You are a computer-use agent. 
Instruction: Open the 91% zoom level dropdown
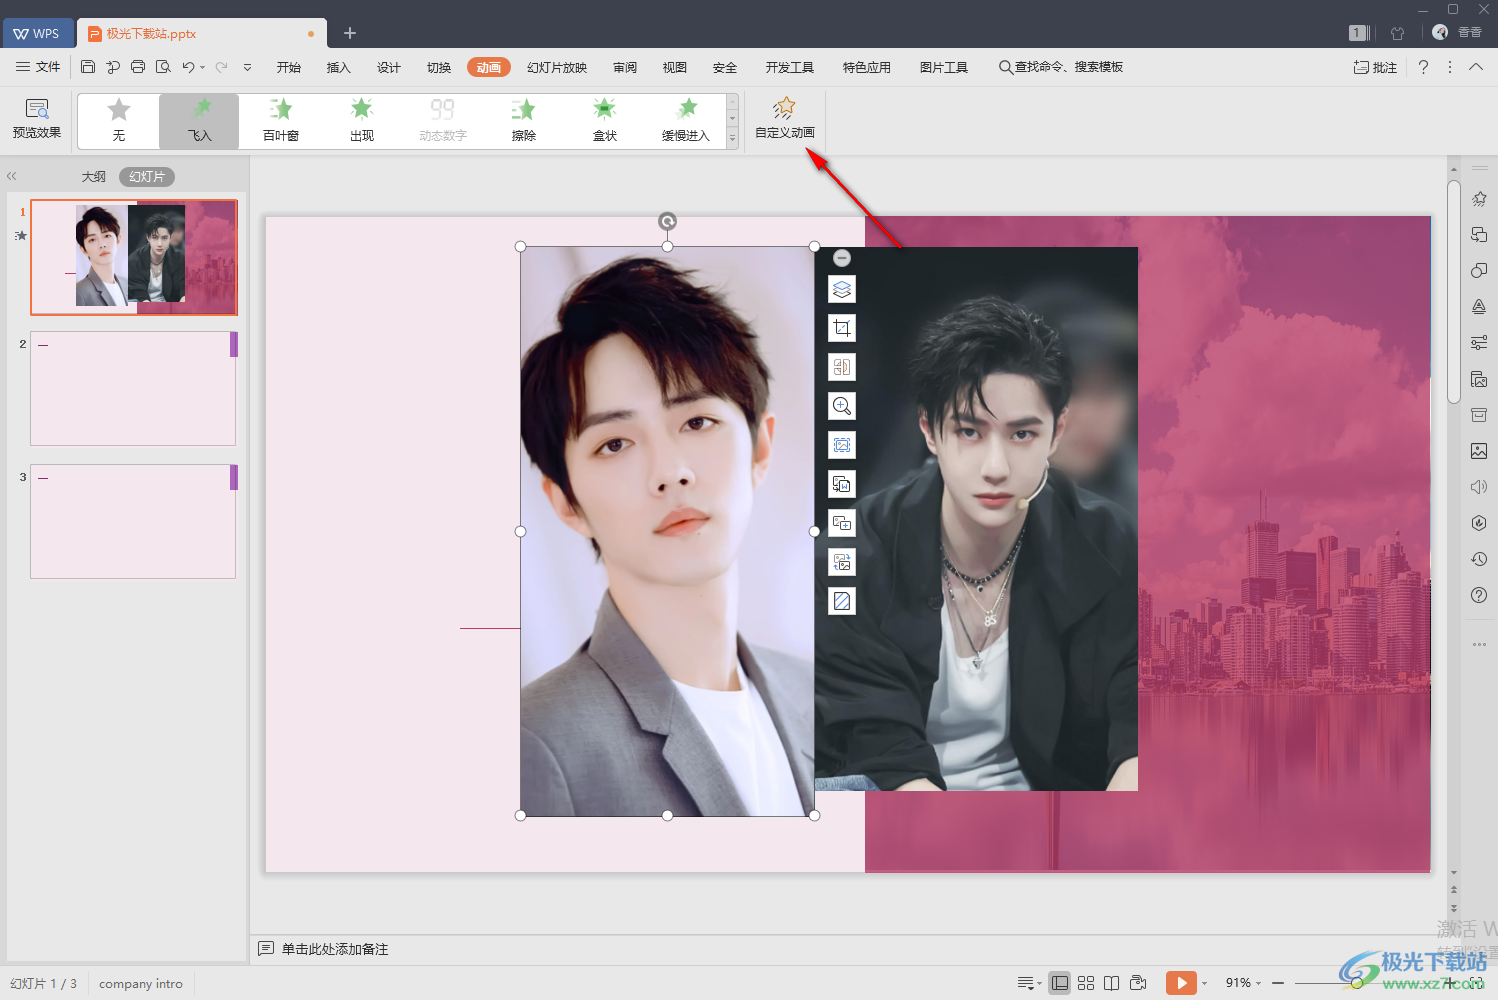click(1243, 983)
